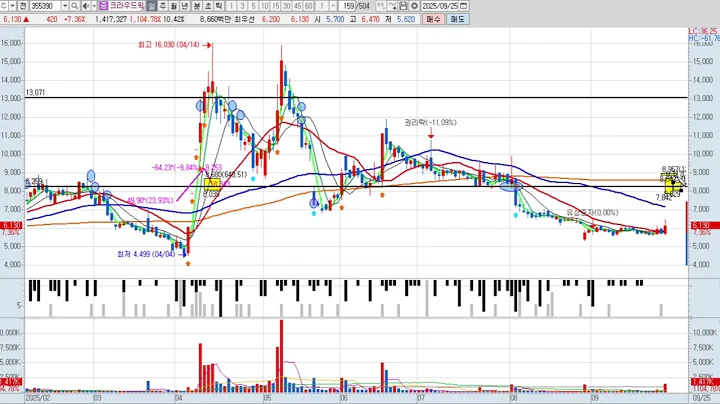Image resolution: width=720 pixels, height=404 pixels.
Task: Open the chart settings gear icon
Action: click(415, 6)
